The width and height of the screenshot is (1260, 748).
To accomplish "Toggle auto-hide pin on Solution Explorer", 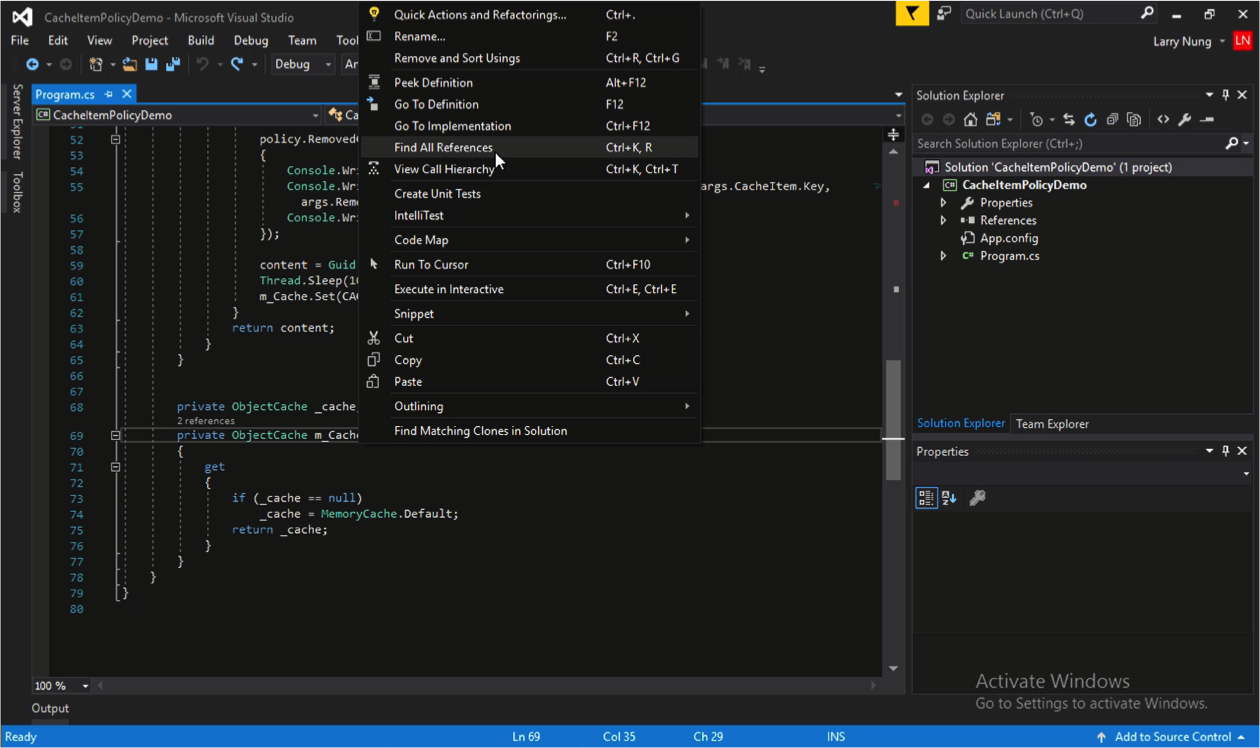I will (x=1226, y=95).
